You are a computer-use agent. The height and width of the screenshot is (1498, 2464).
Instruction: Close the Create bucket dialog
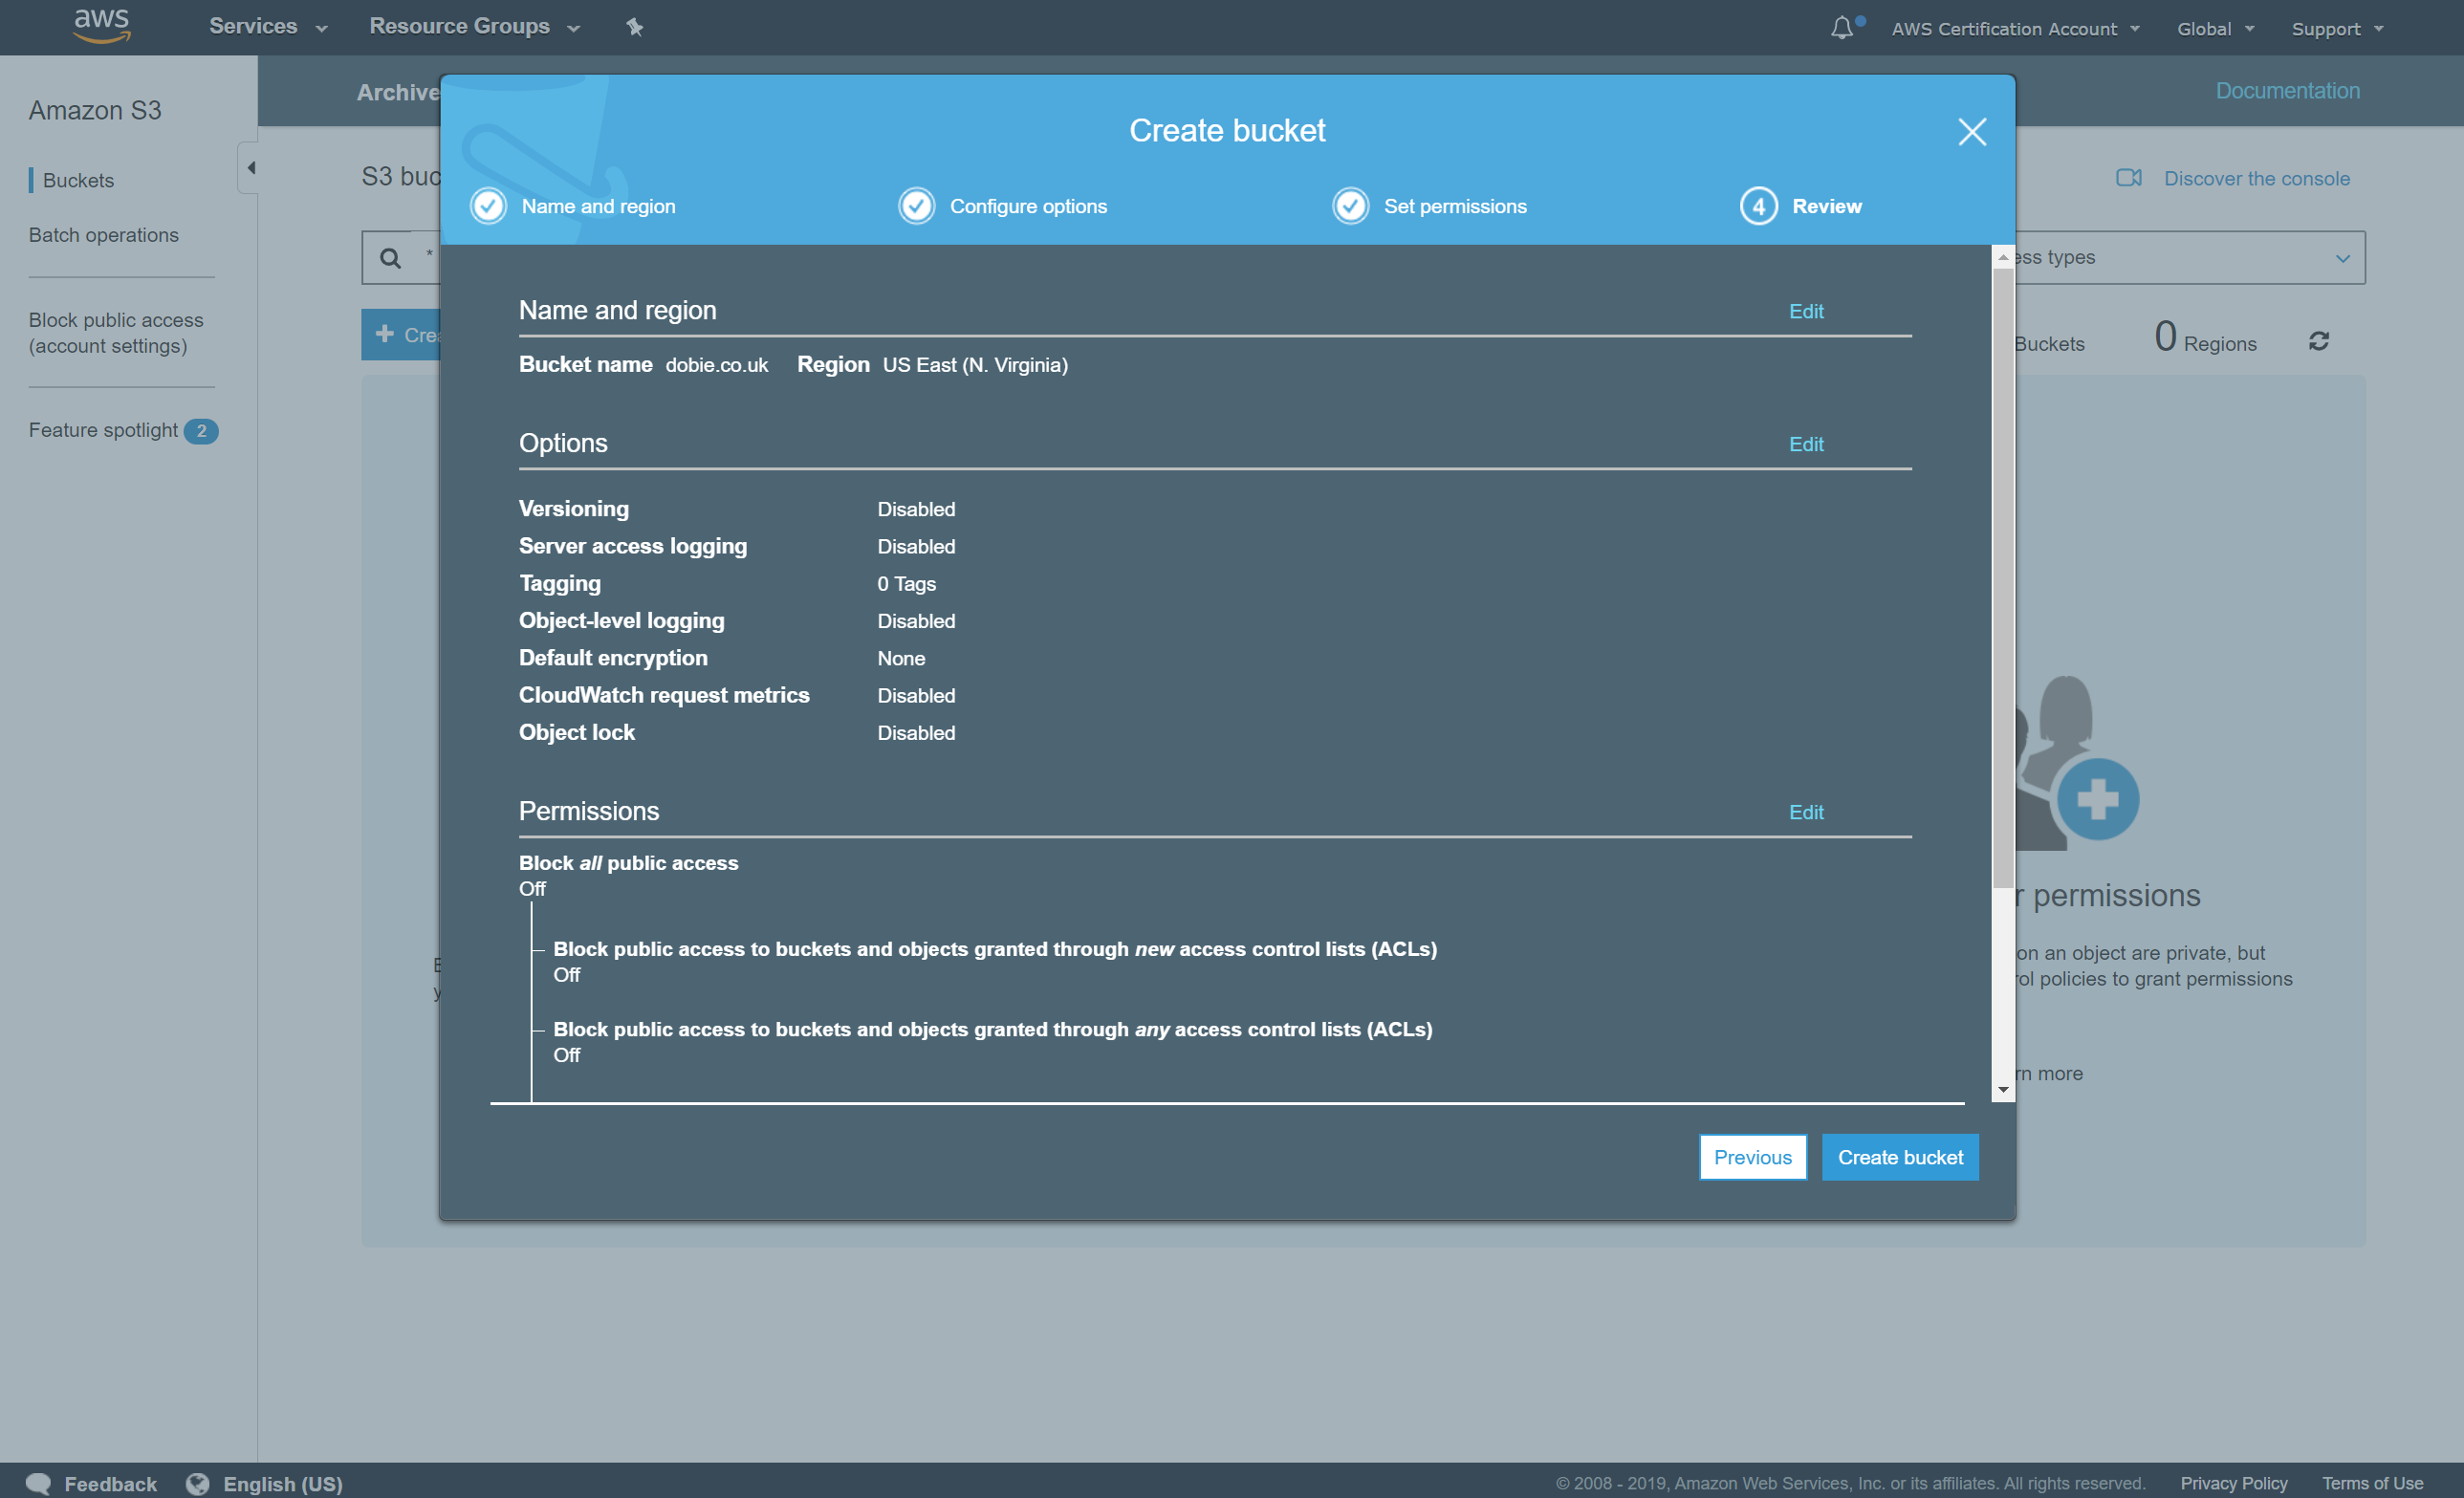pyautogui.click(x=1972, y=132)
